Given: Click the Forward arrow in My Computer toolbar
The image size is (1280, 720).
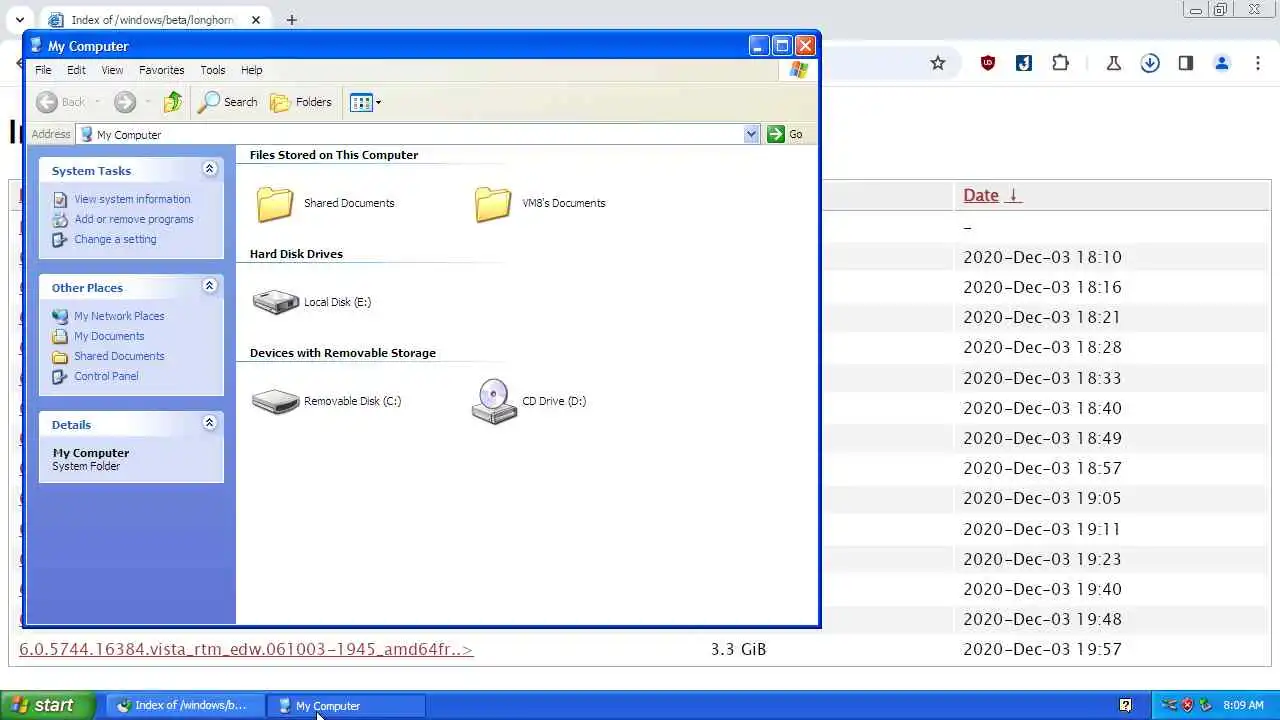Looking at the screenshot, I should (125, 102).
